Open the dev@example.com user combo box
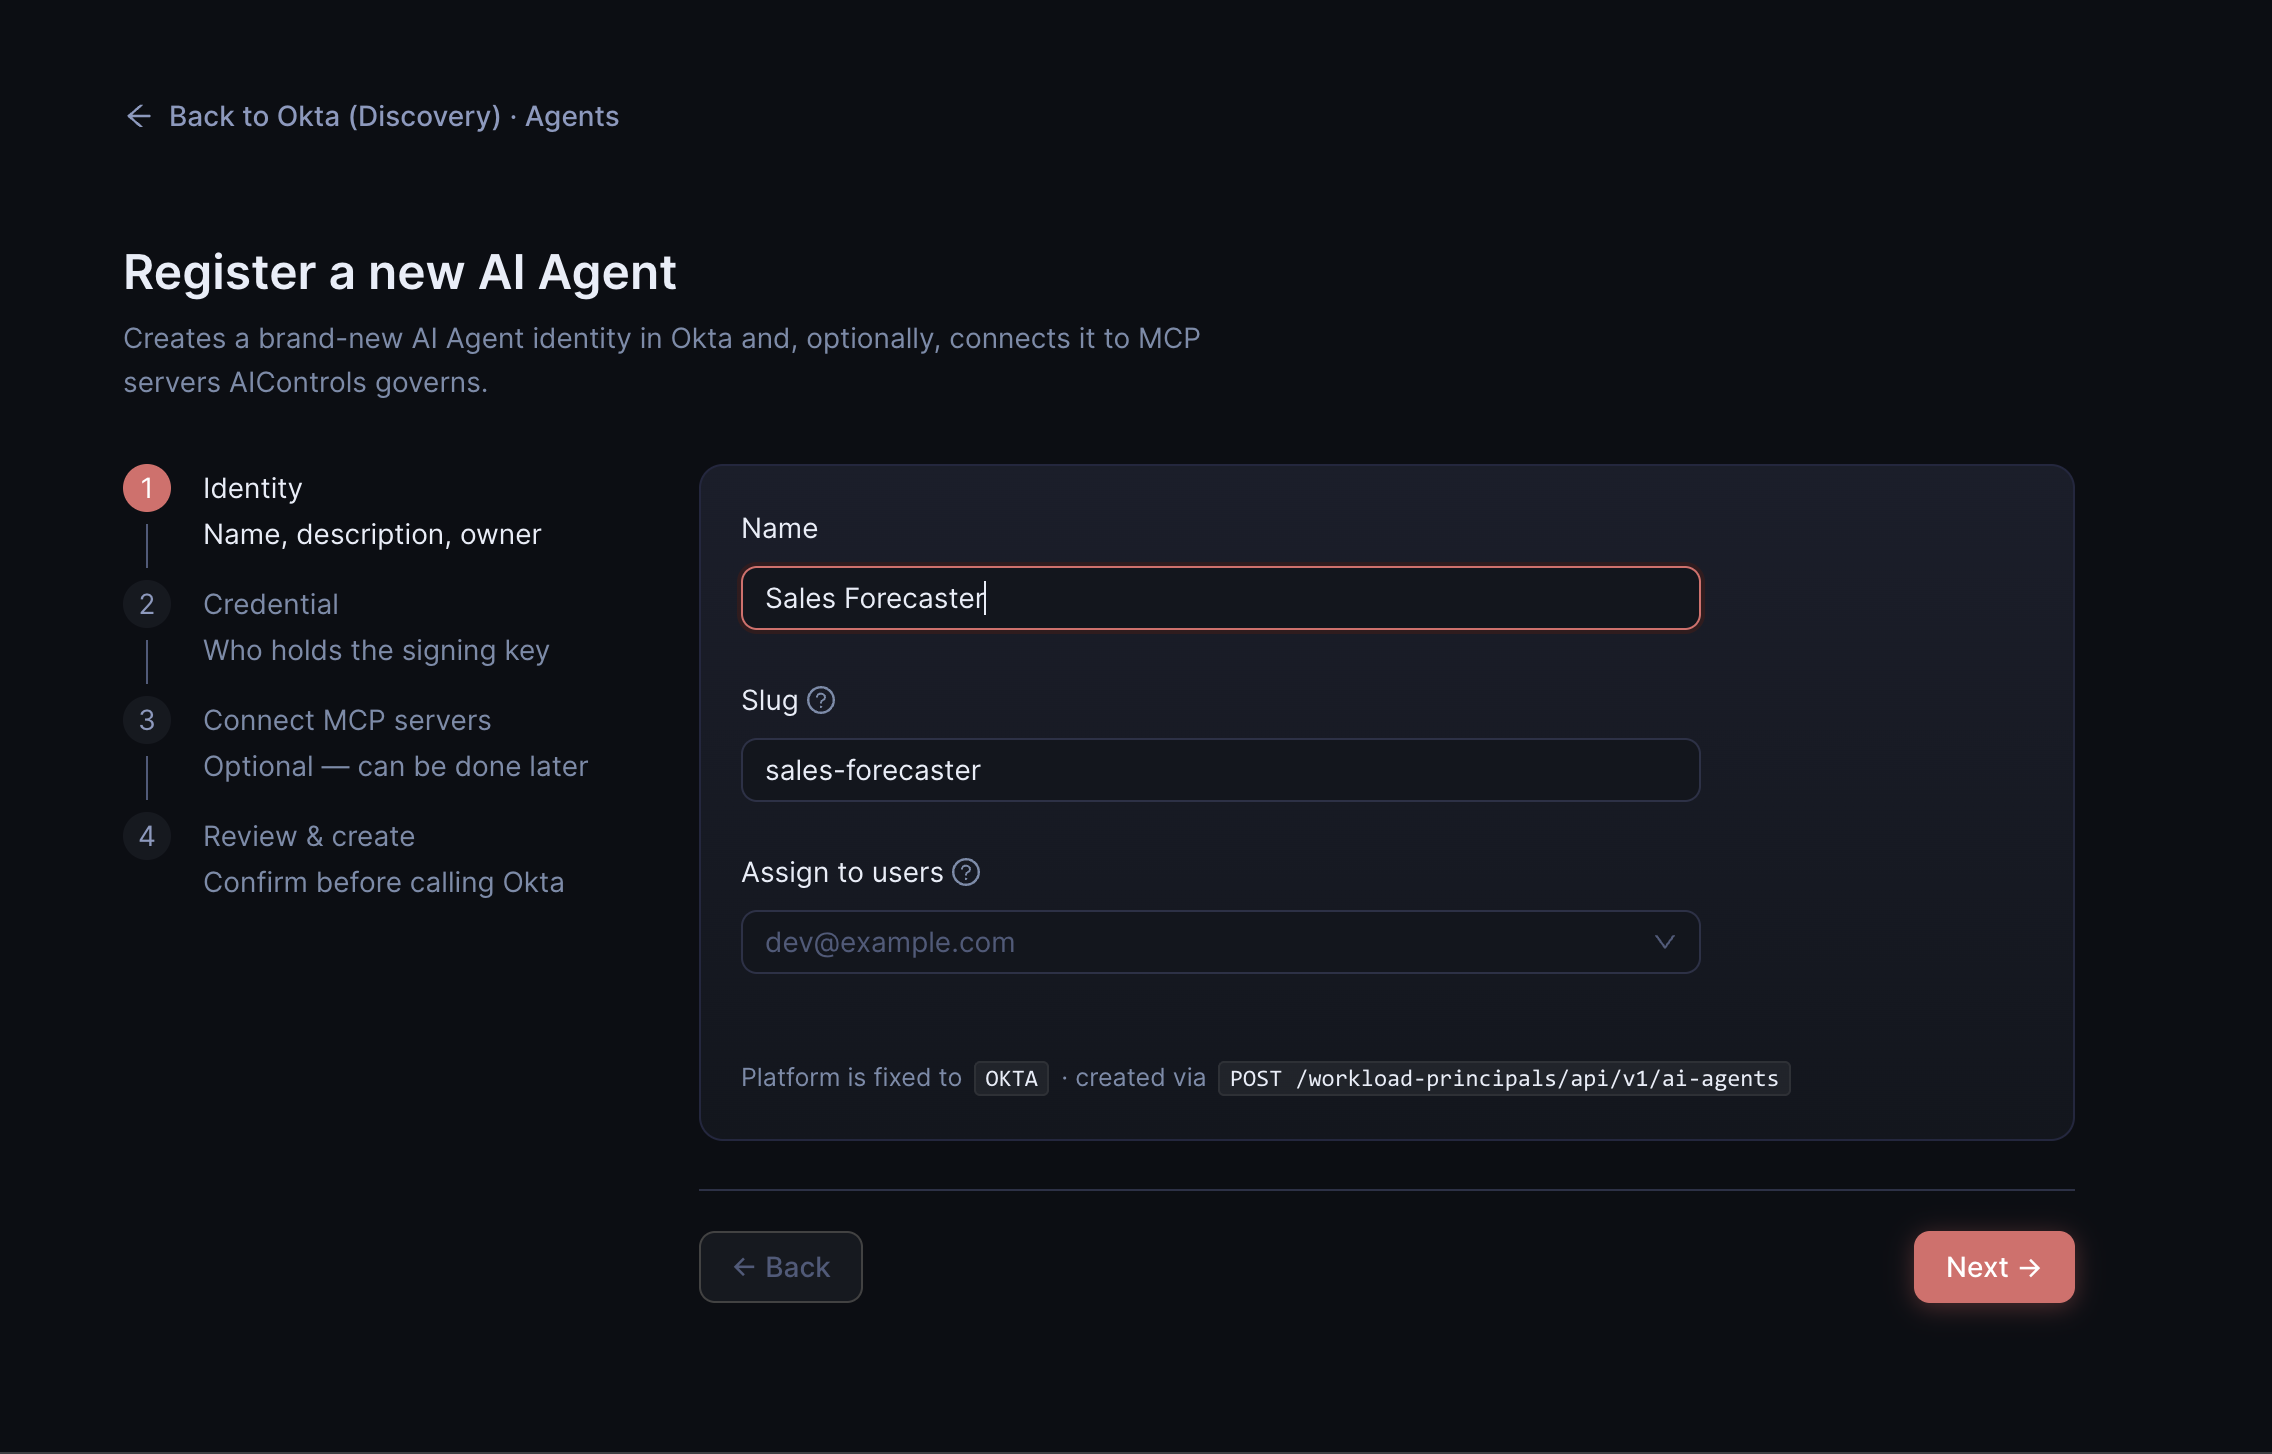This screenshot has width=2272, height=1454. coord(1220,942)
